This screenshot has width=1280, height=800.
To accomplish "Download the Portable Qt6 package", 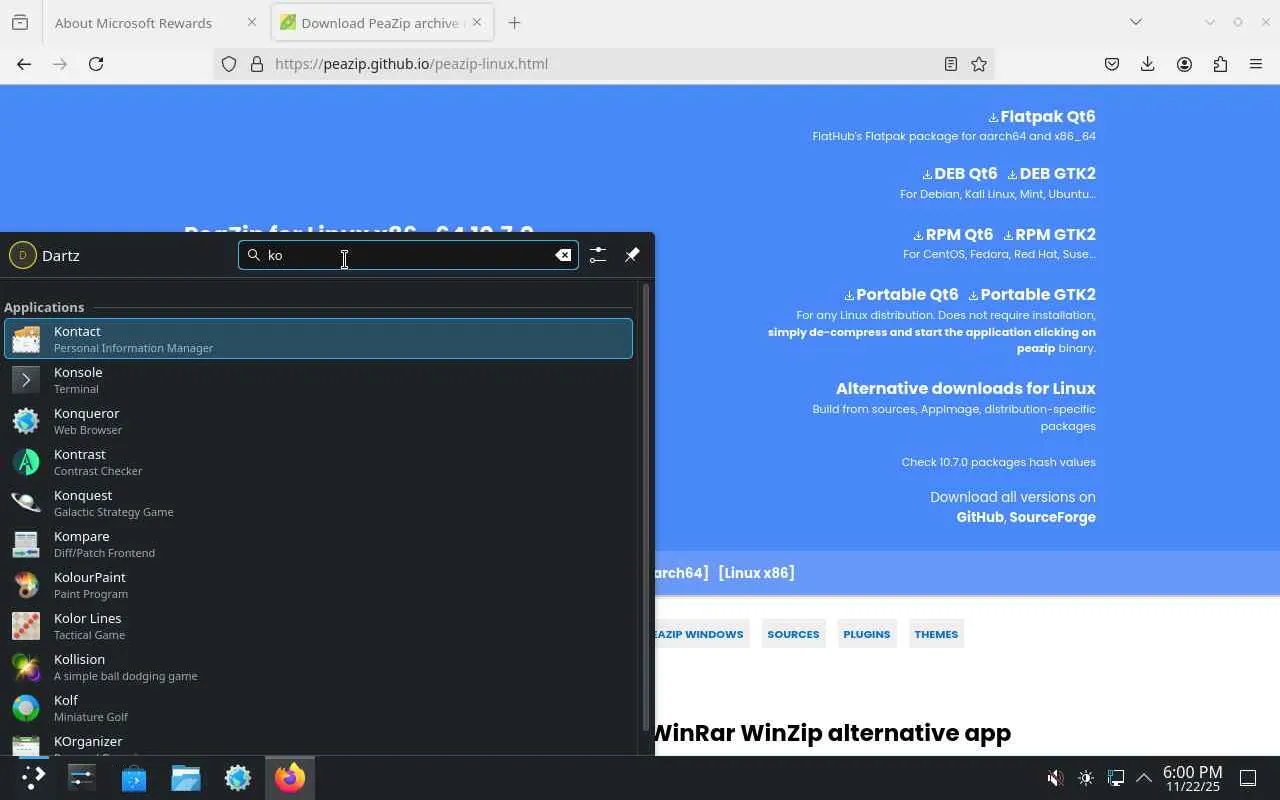I will 902,295.
